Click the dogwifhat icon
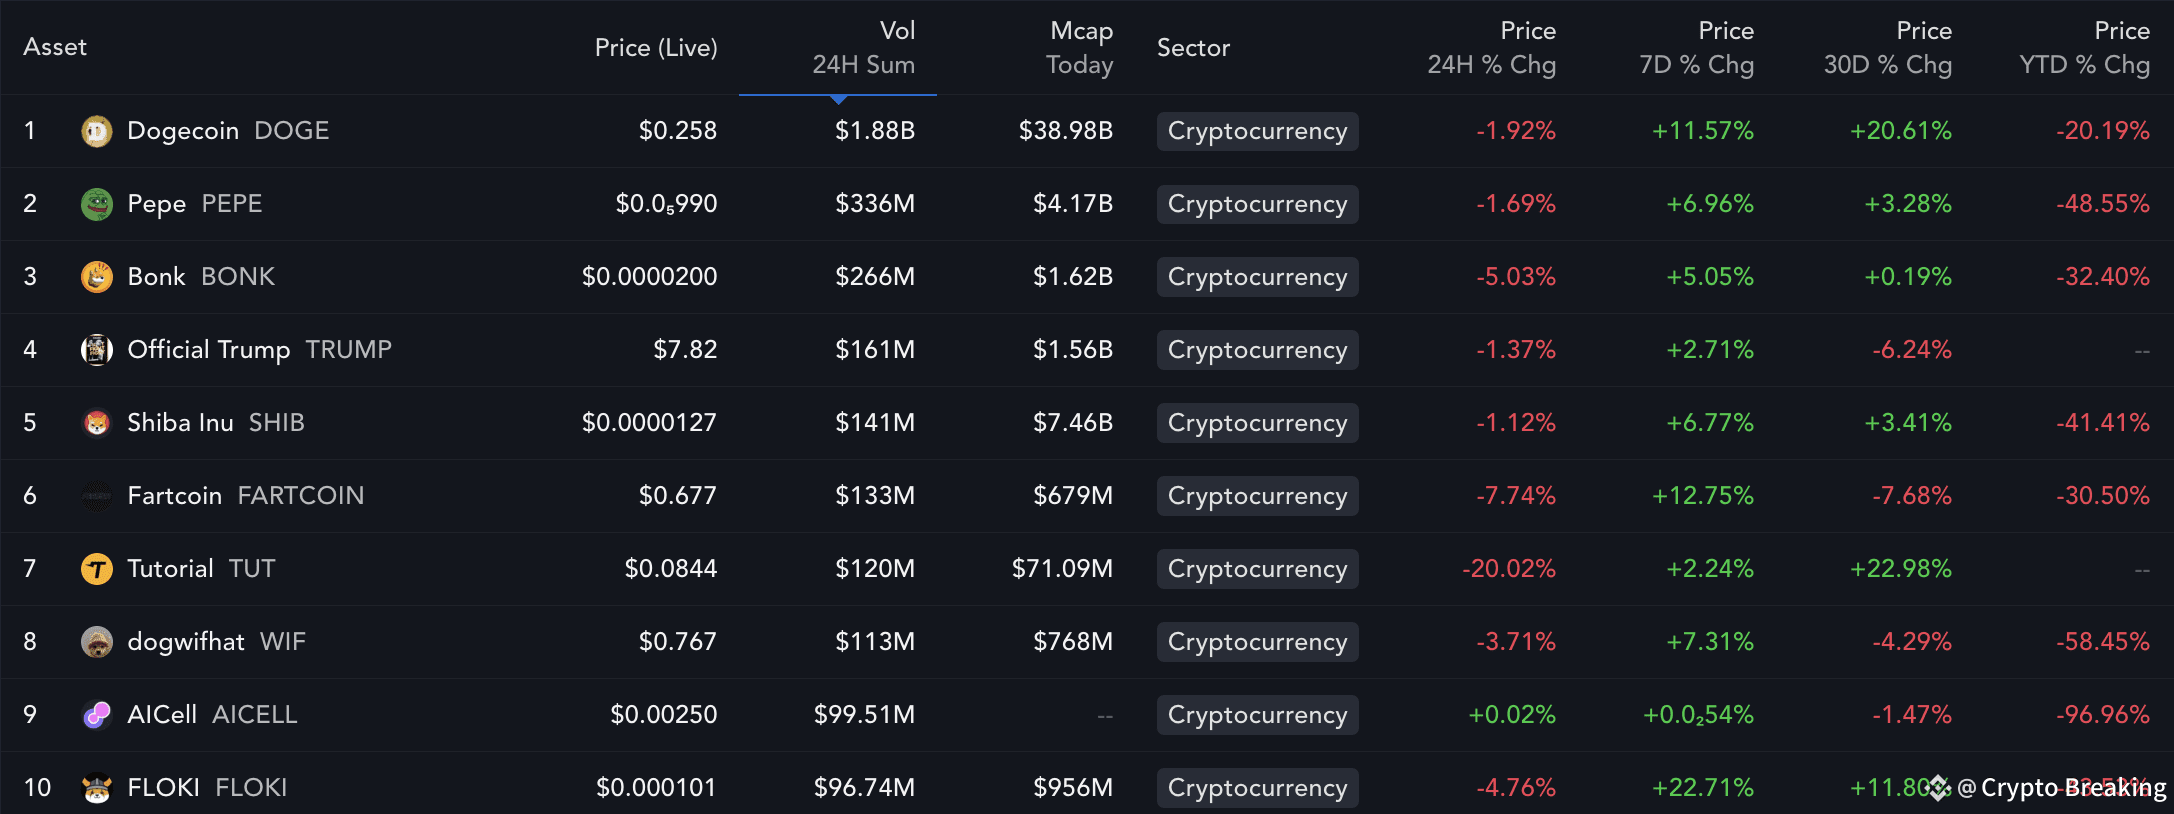This screenshot has height=814, width=2174. (97, 642)
